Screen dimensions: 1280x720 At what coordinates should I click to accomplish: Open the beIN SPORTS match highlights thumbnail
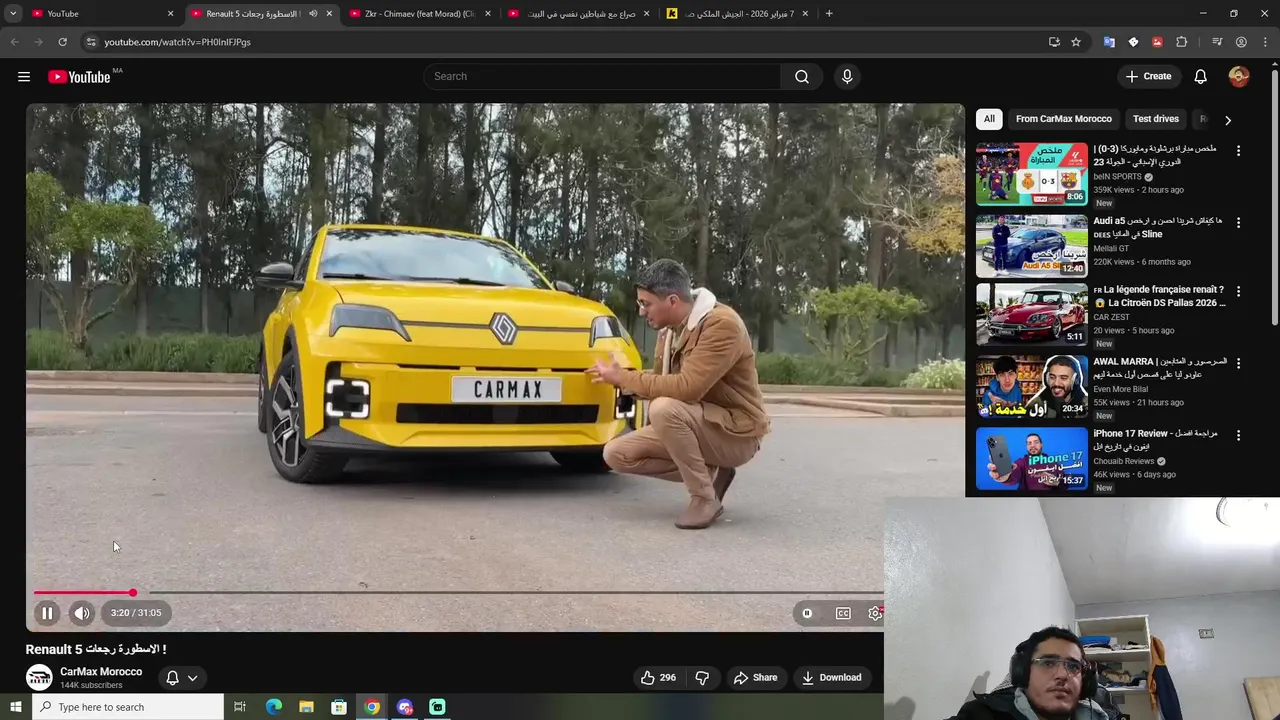pos(1032,174)
